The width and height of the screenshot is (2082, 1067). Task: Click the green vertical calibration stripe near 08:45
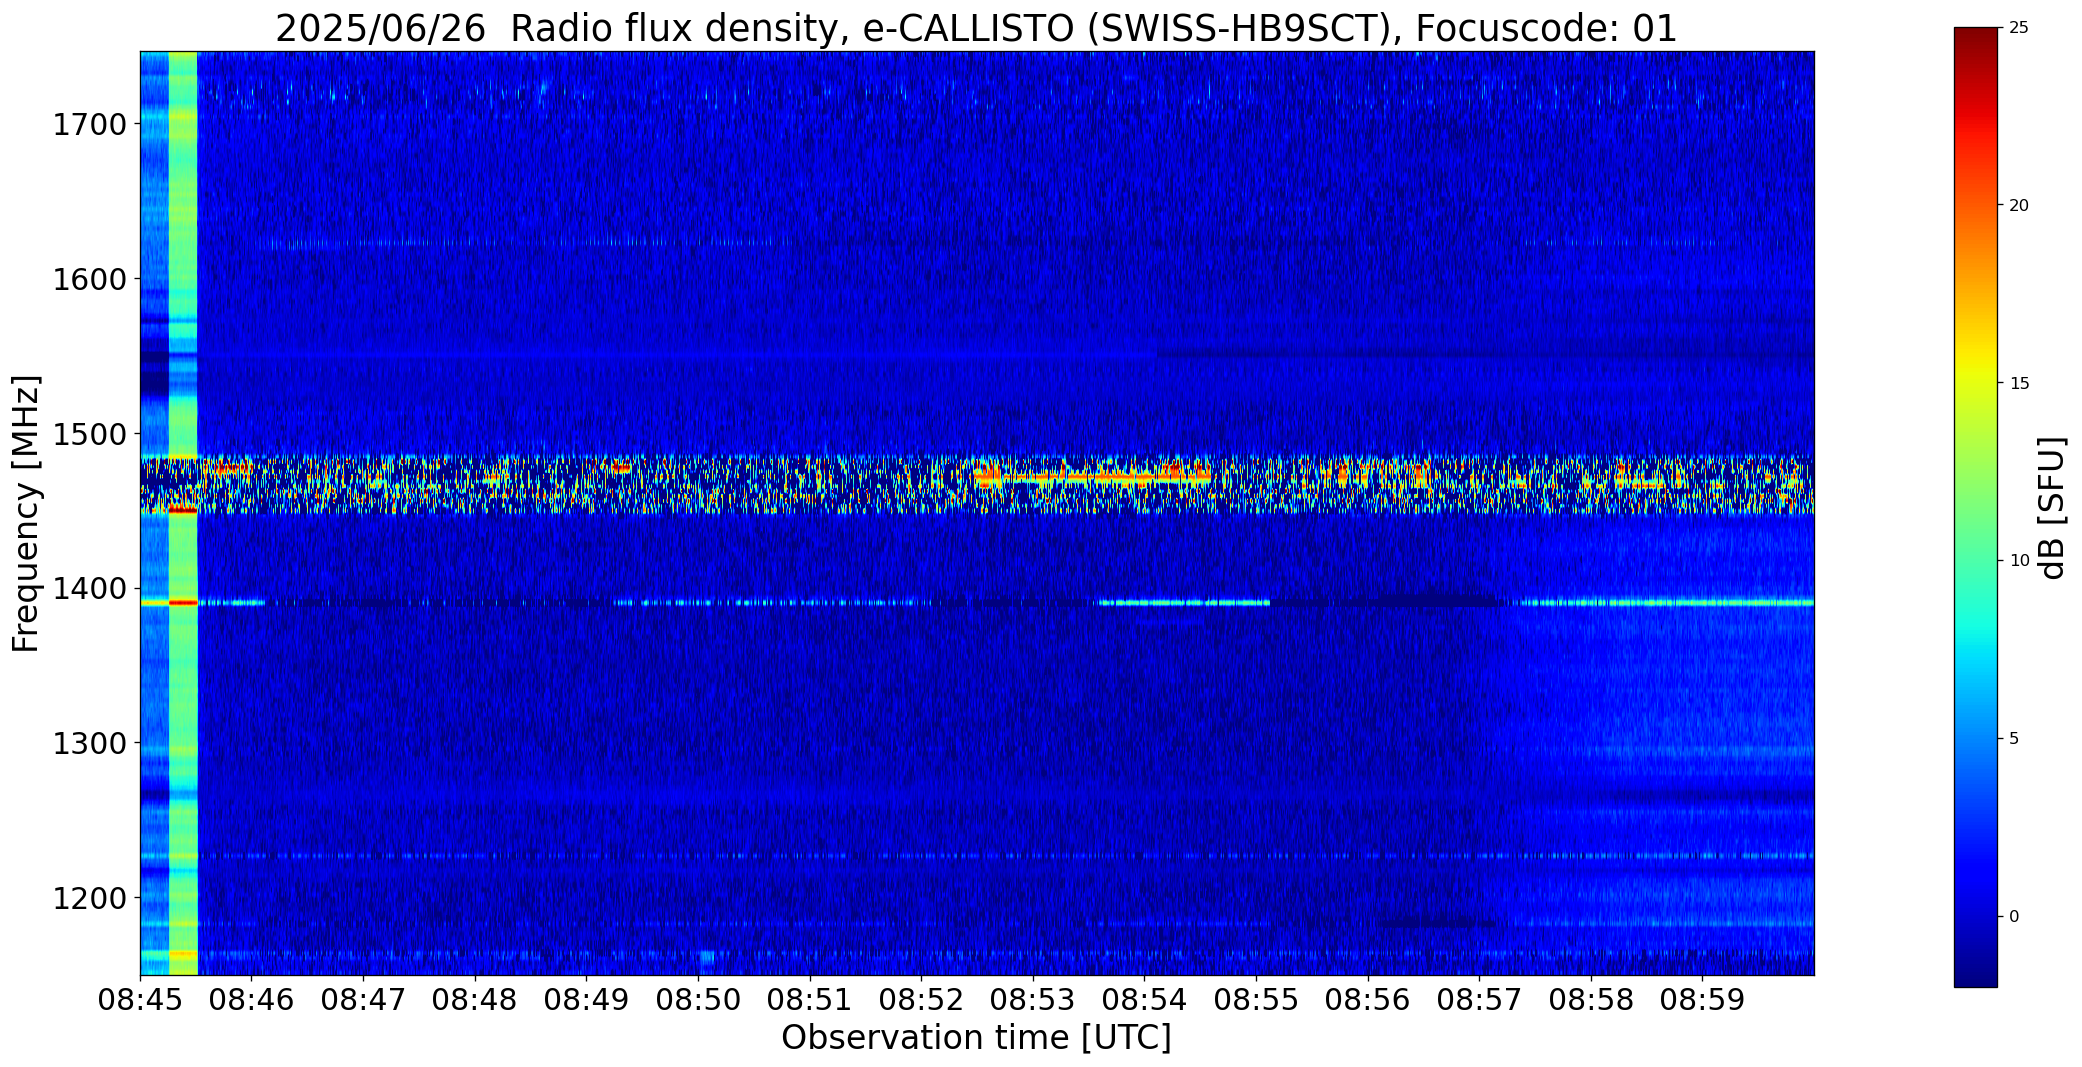(183, 513)
